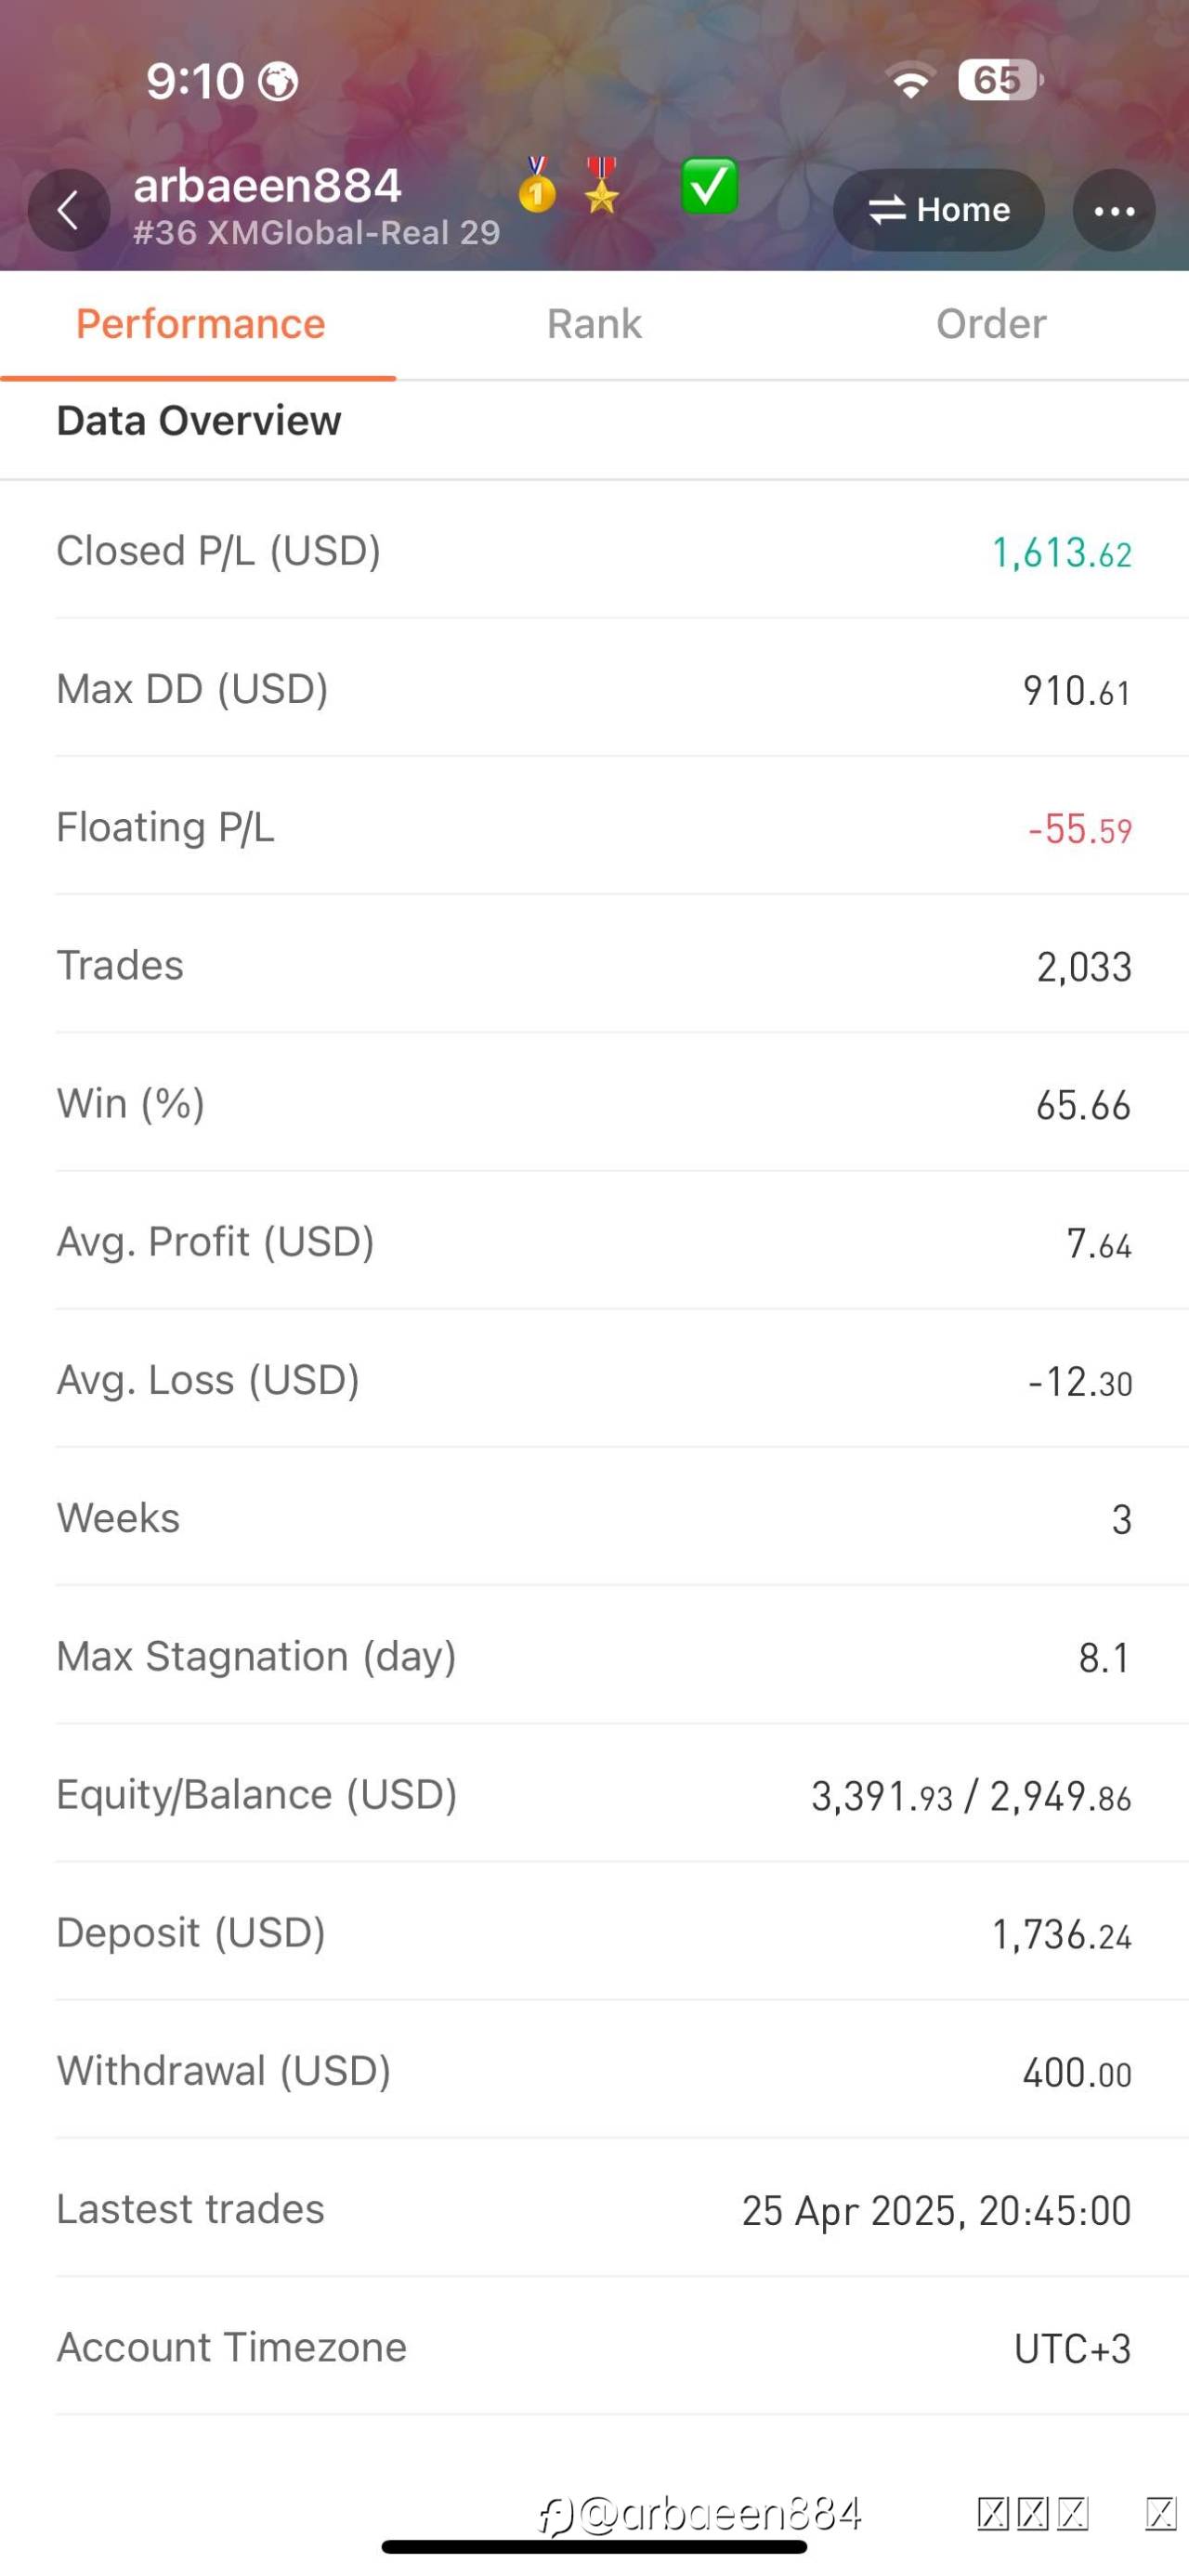Image resolution: width=1189 pixels, height=2576 pixels.
Task: Switch to the Order tab
Action: 990,324
